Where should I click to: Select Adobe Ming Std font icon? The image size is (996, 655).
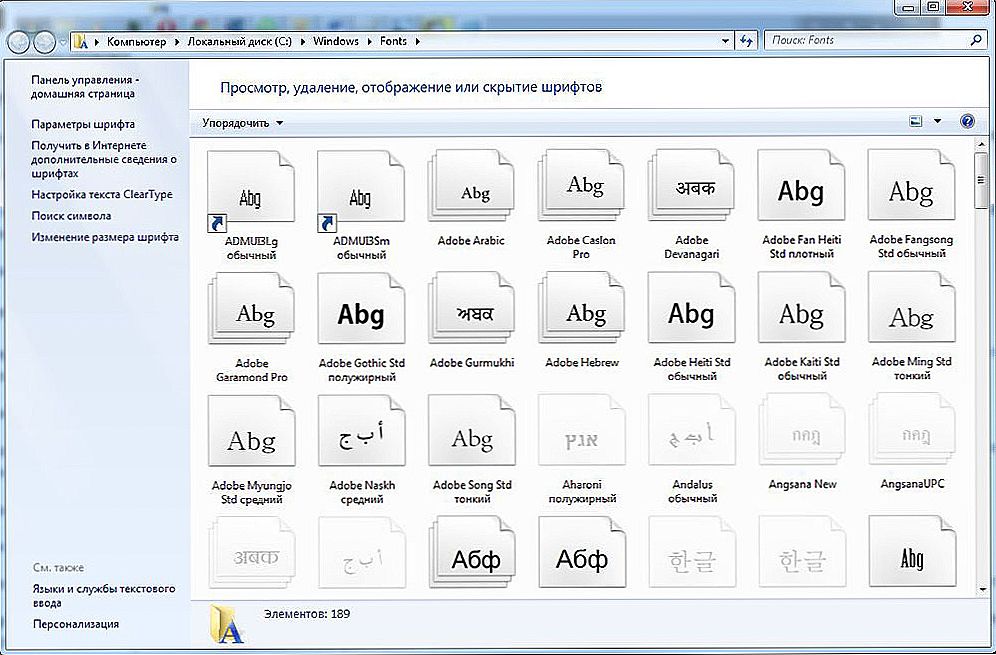coord(912,309)
